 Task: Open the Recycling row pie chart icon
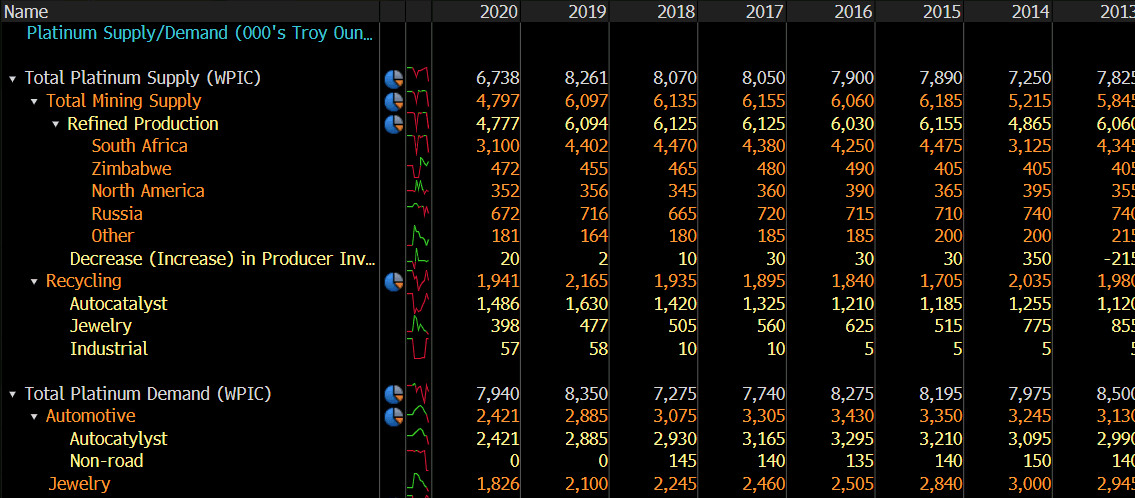(393, 281)
